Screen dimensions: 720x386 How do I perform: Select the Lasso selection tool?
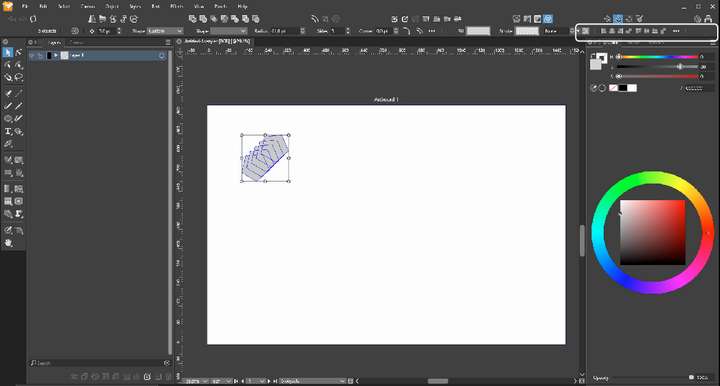coord(19,78)
